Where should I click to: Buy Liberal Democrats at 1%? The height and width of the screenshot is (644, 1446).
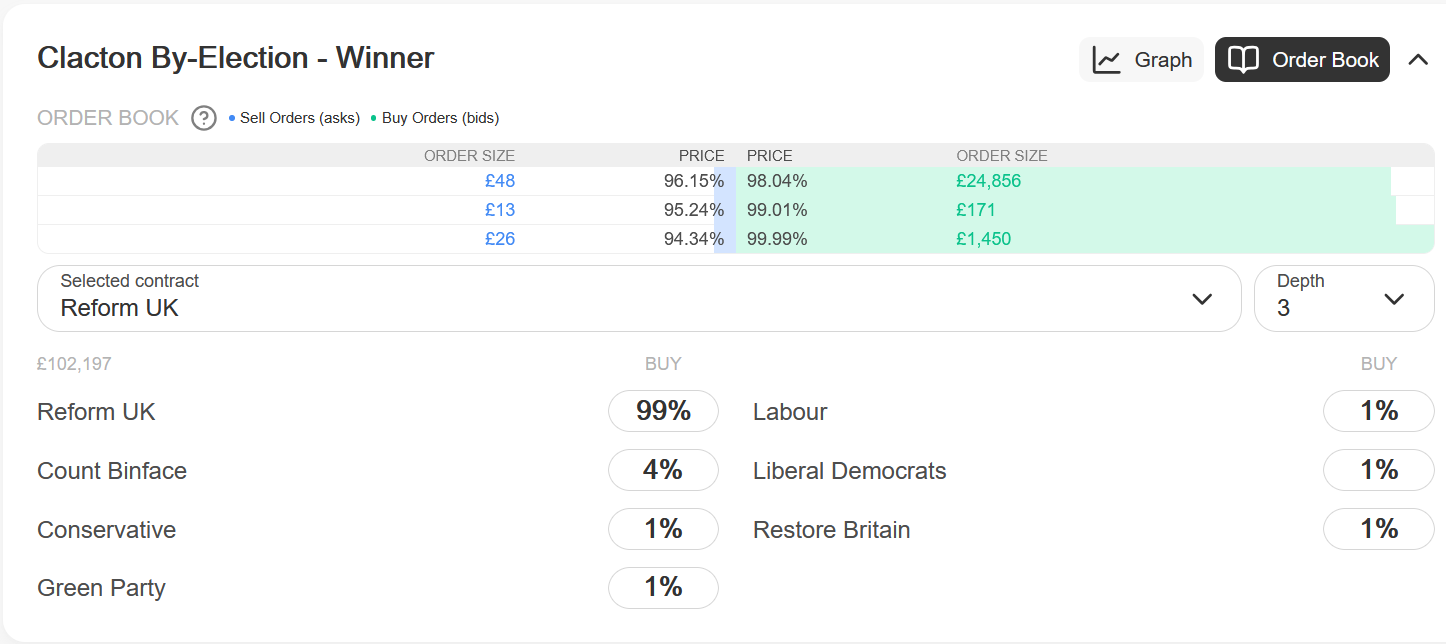point(1379,470)
